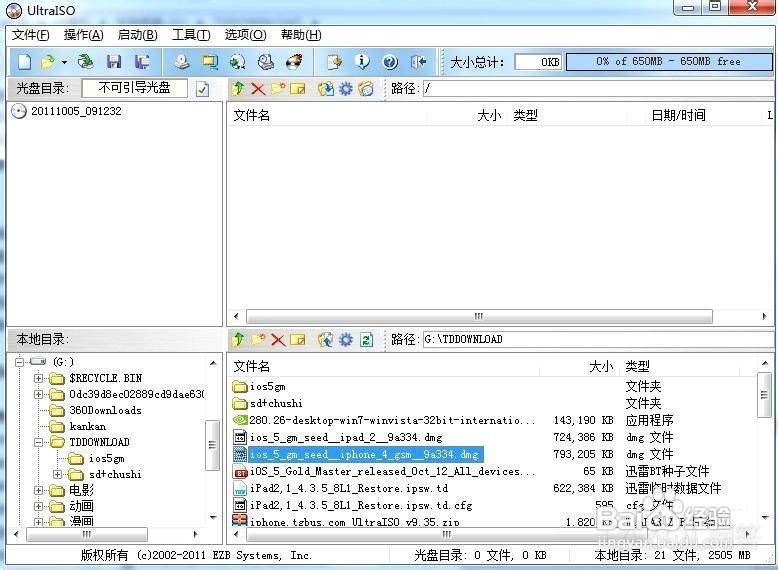This screenshot has height=570, width=778.
Task: Click the local pane gear settings icon
Action: click(x=345, y=339)
